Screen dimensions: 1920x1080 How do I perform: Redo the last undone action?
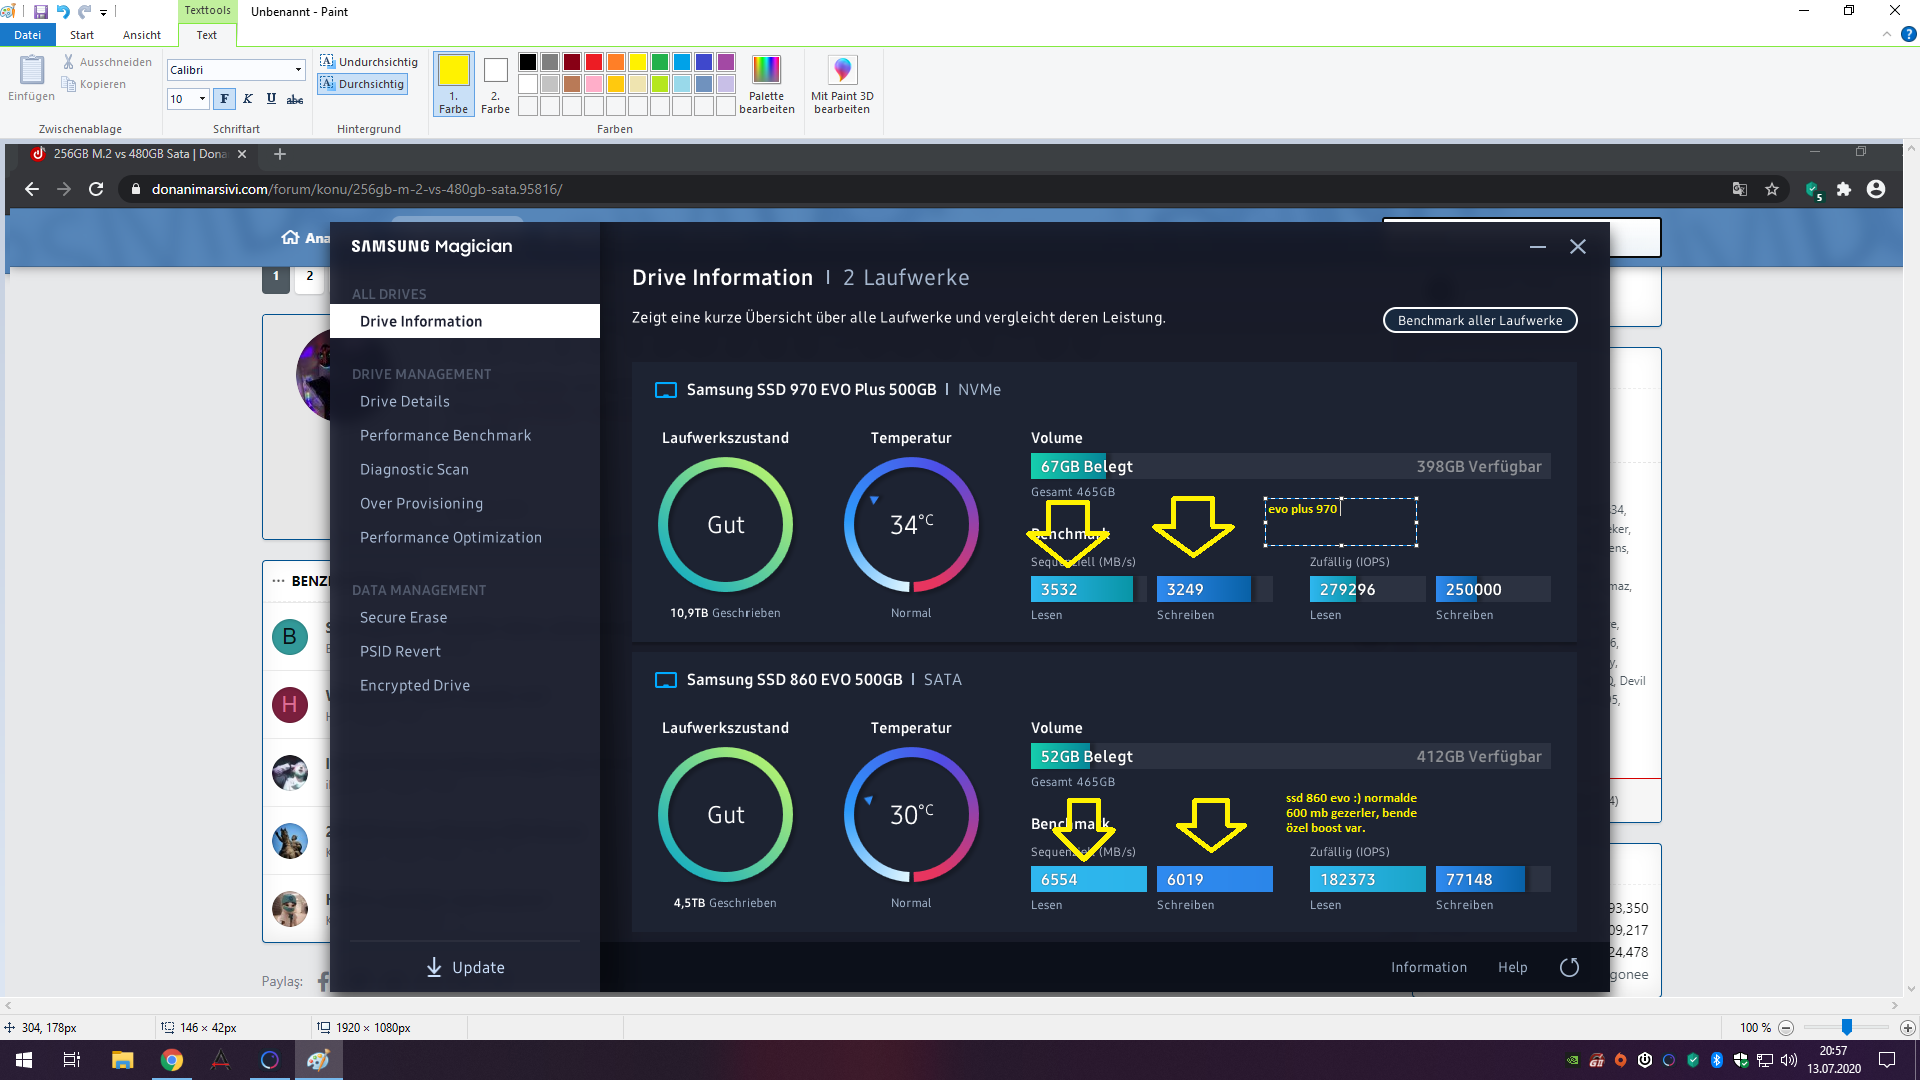[85, 12]
